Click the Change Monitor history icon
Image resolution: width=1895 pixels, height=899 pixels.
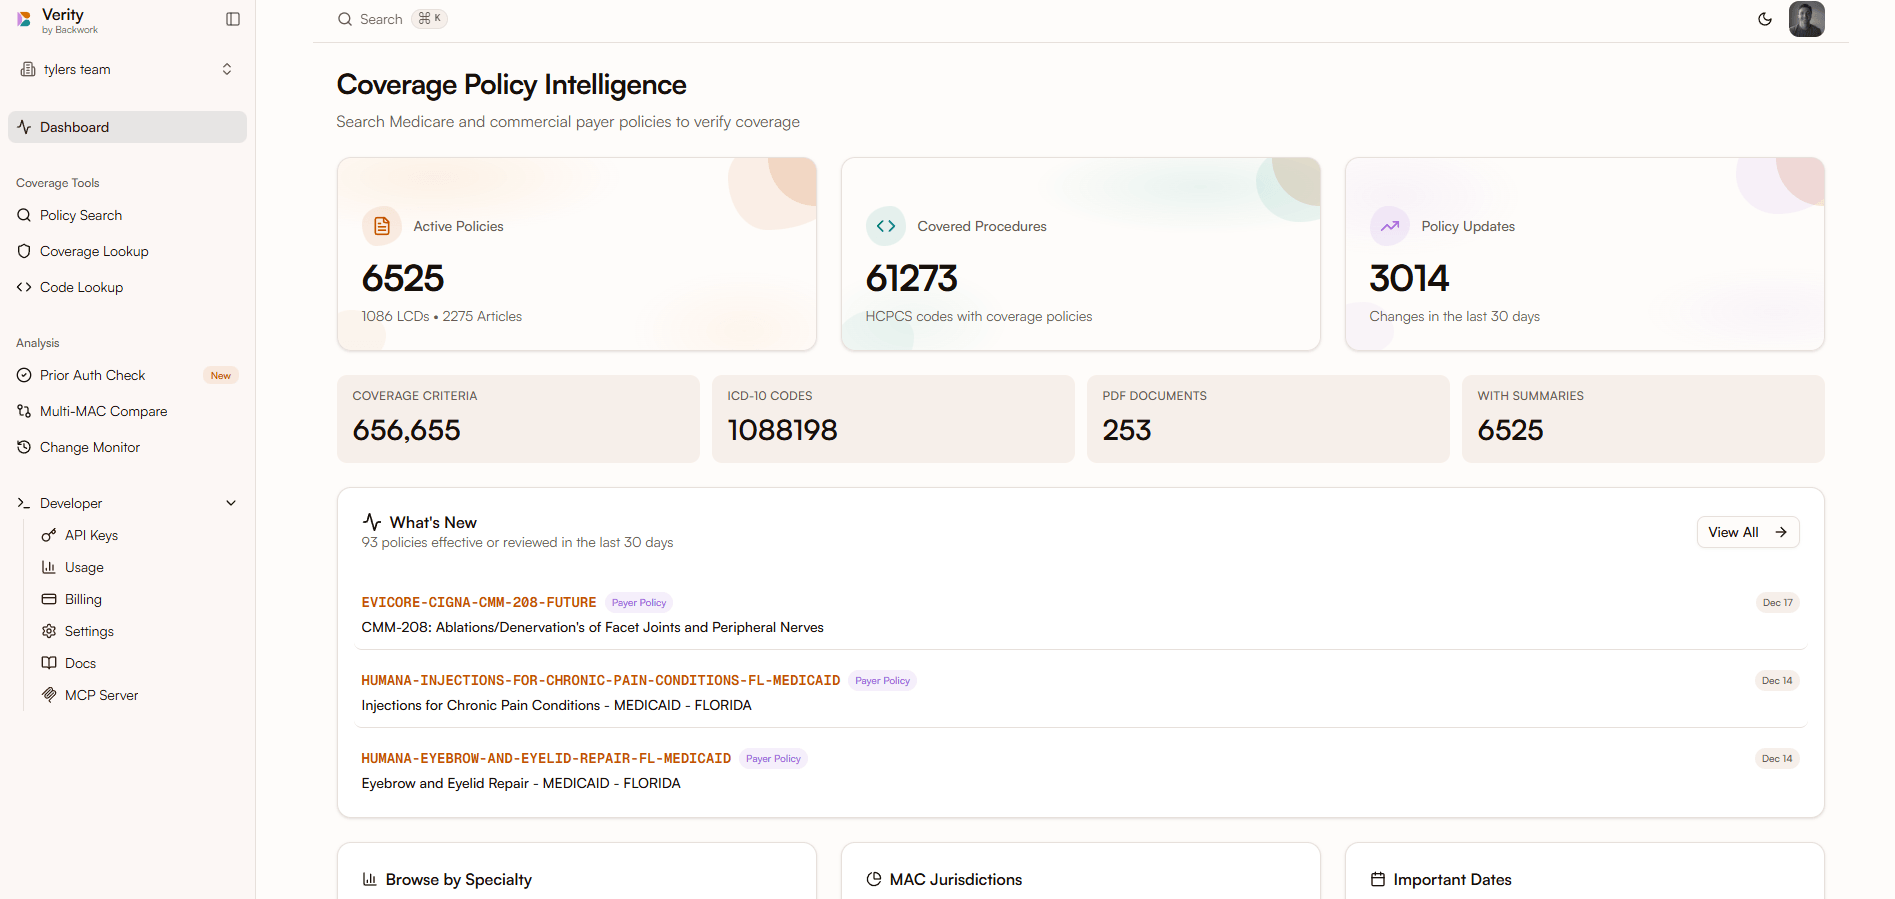coord(24,447)
